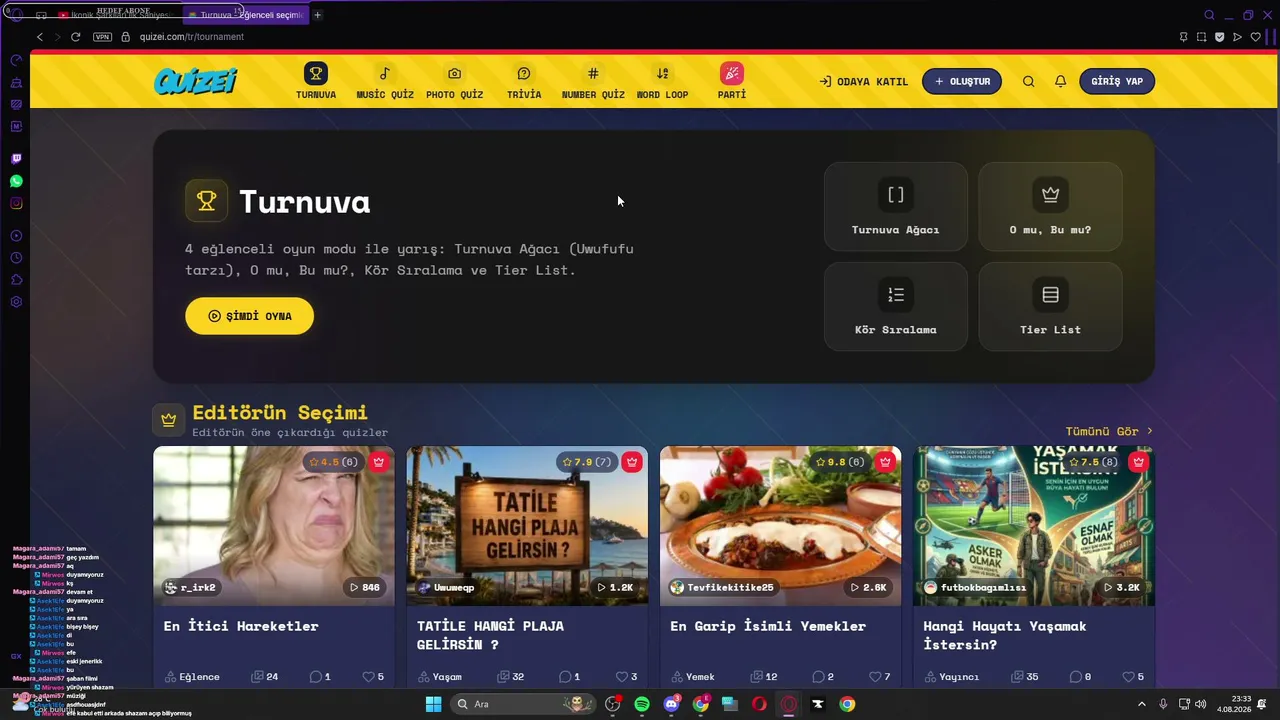
Task: Choose the Turnuva Ağacı mode card
Action: coord(896,206)
